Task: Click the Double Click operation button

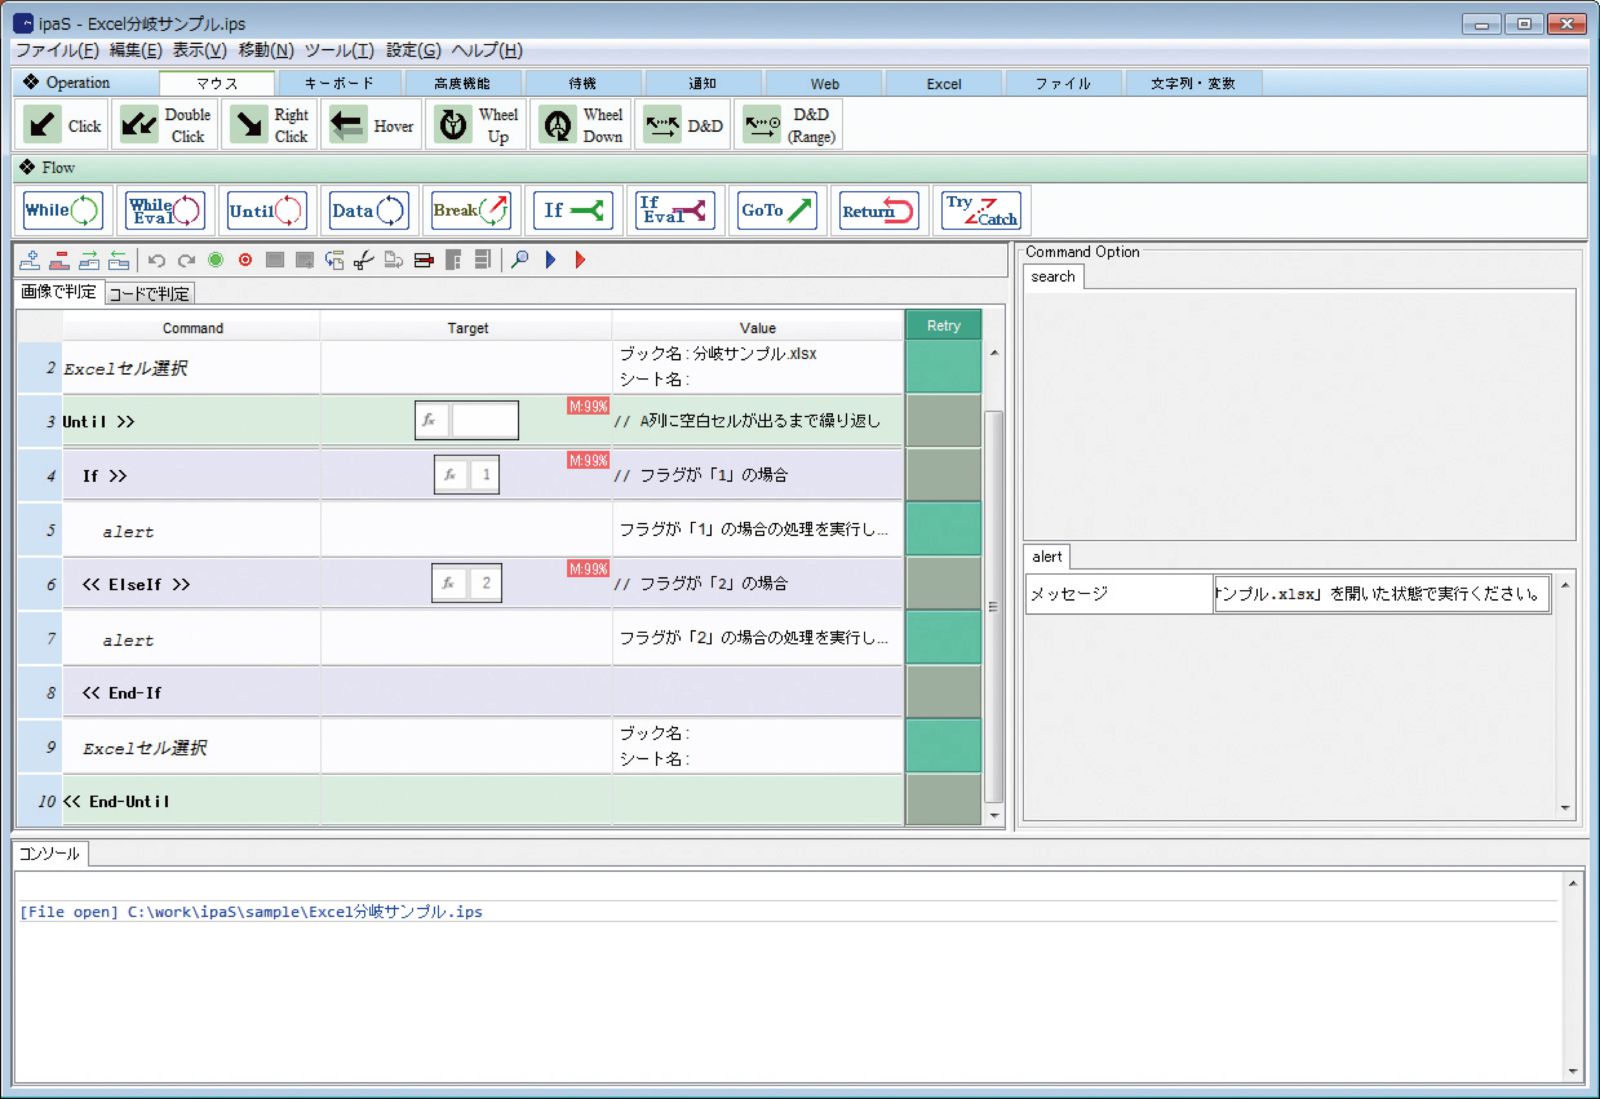Action: pyautogui.click(x=166, y=125)
